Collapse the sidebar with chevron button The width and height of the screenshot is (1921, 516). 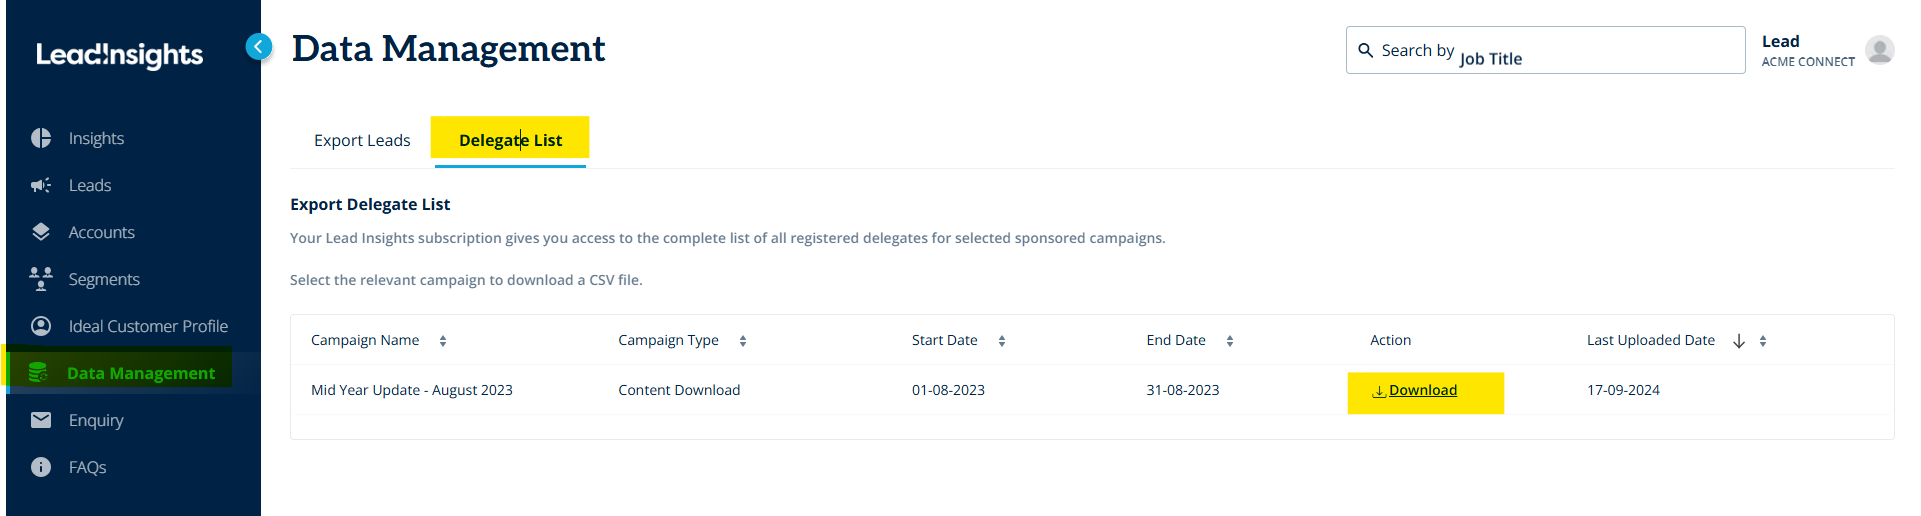point(259,47)
